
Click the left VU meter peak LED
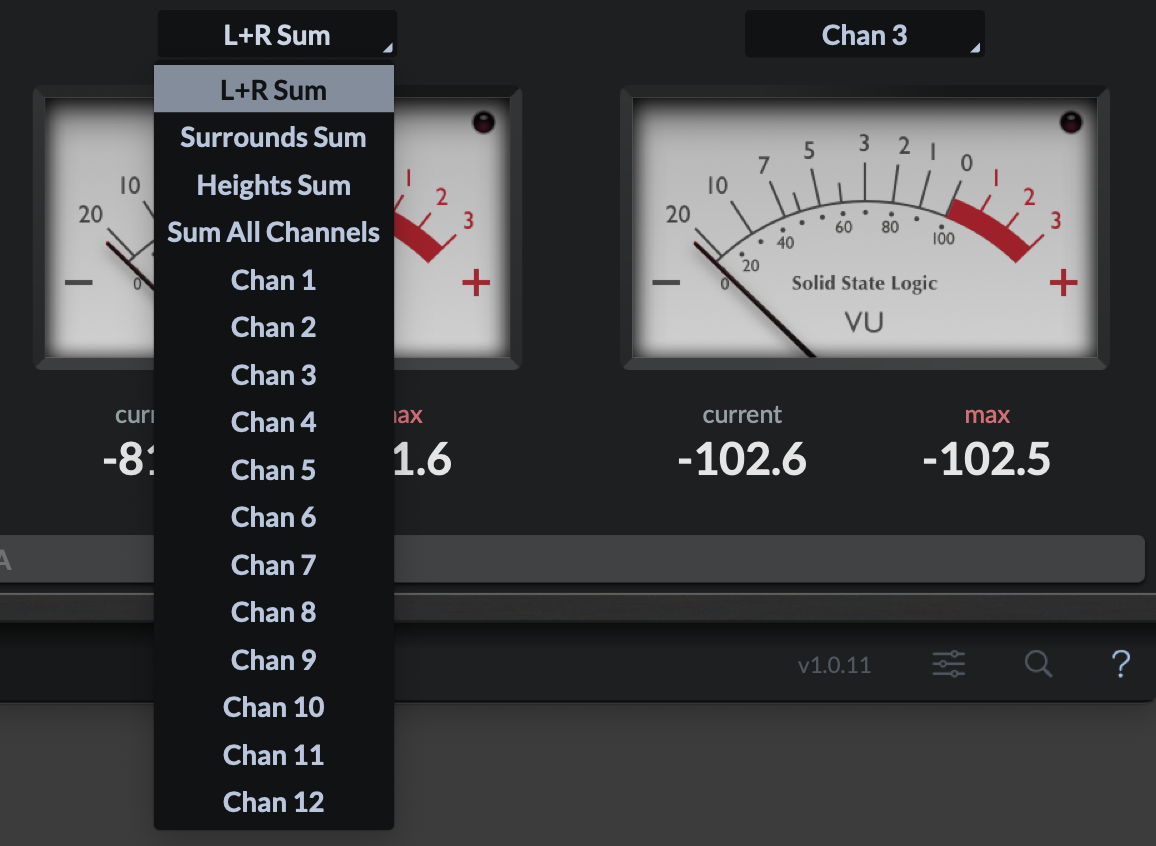click(483, 123)
